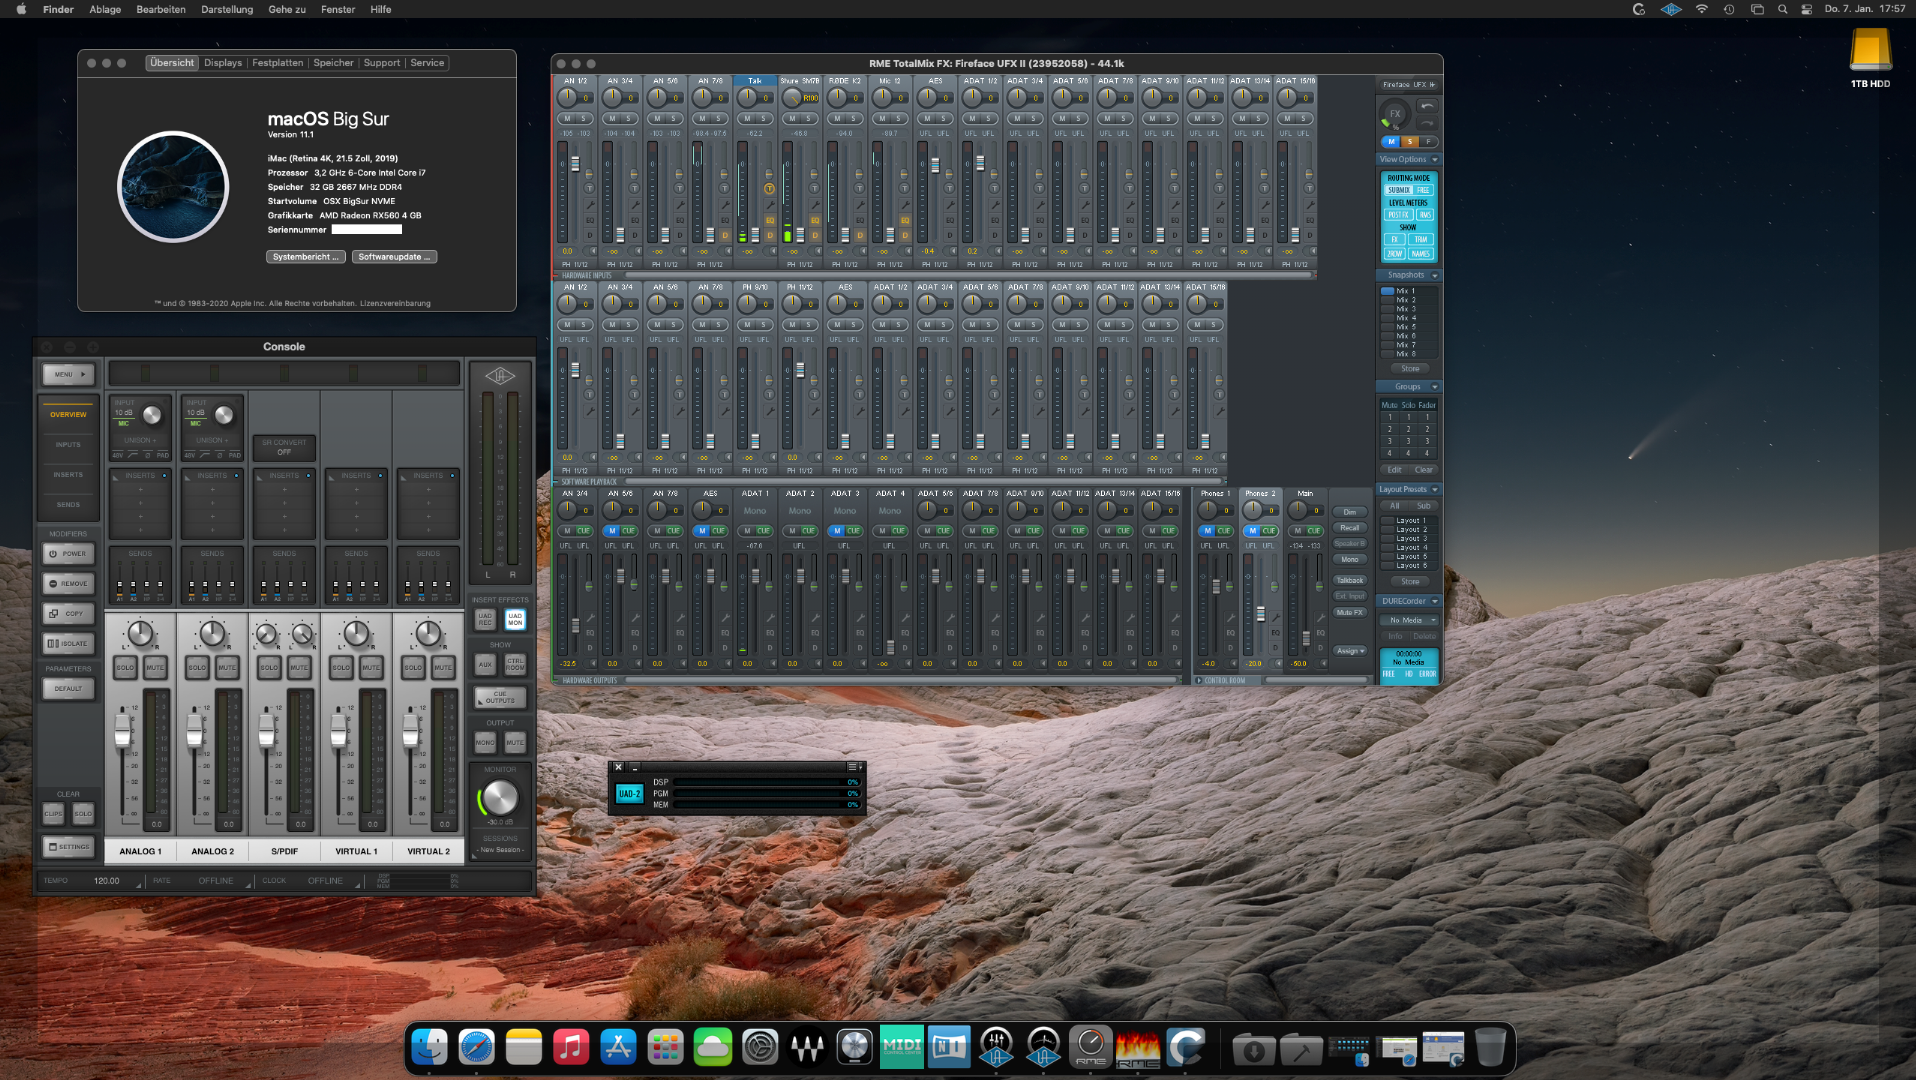Open Native Instruments app in dock
This screenshot has height=1080, width=1916.
point(949,1048)
